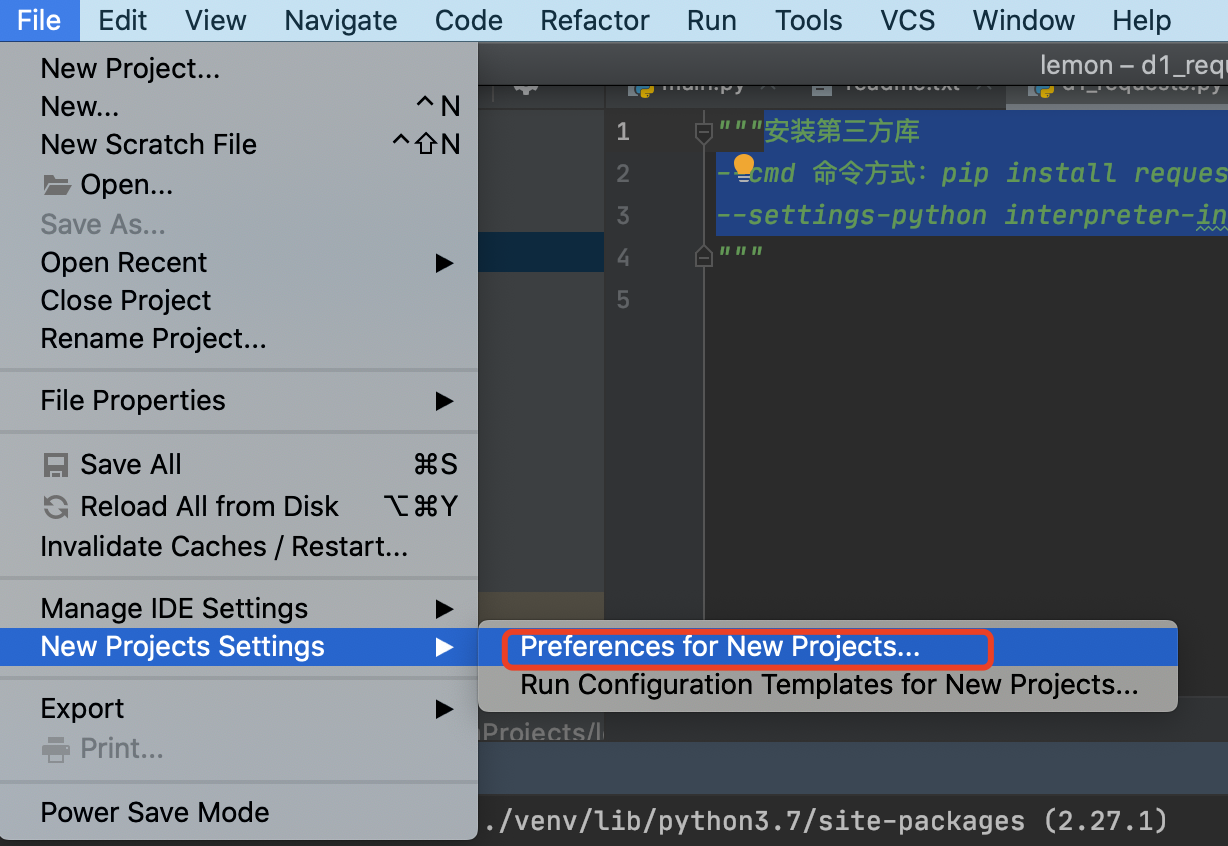This screenshot has height=846, width=1228.
Task: Click line number 5 in the editor gutter
Action: coord(623,299)
